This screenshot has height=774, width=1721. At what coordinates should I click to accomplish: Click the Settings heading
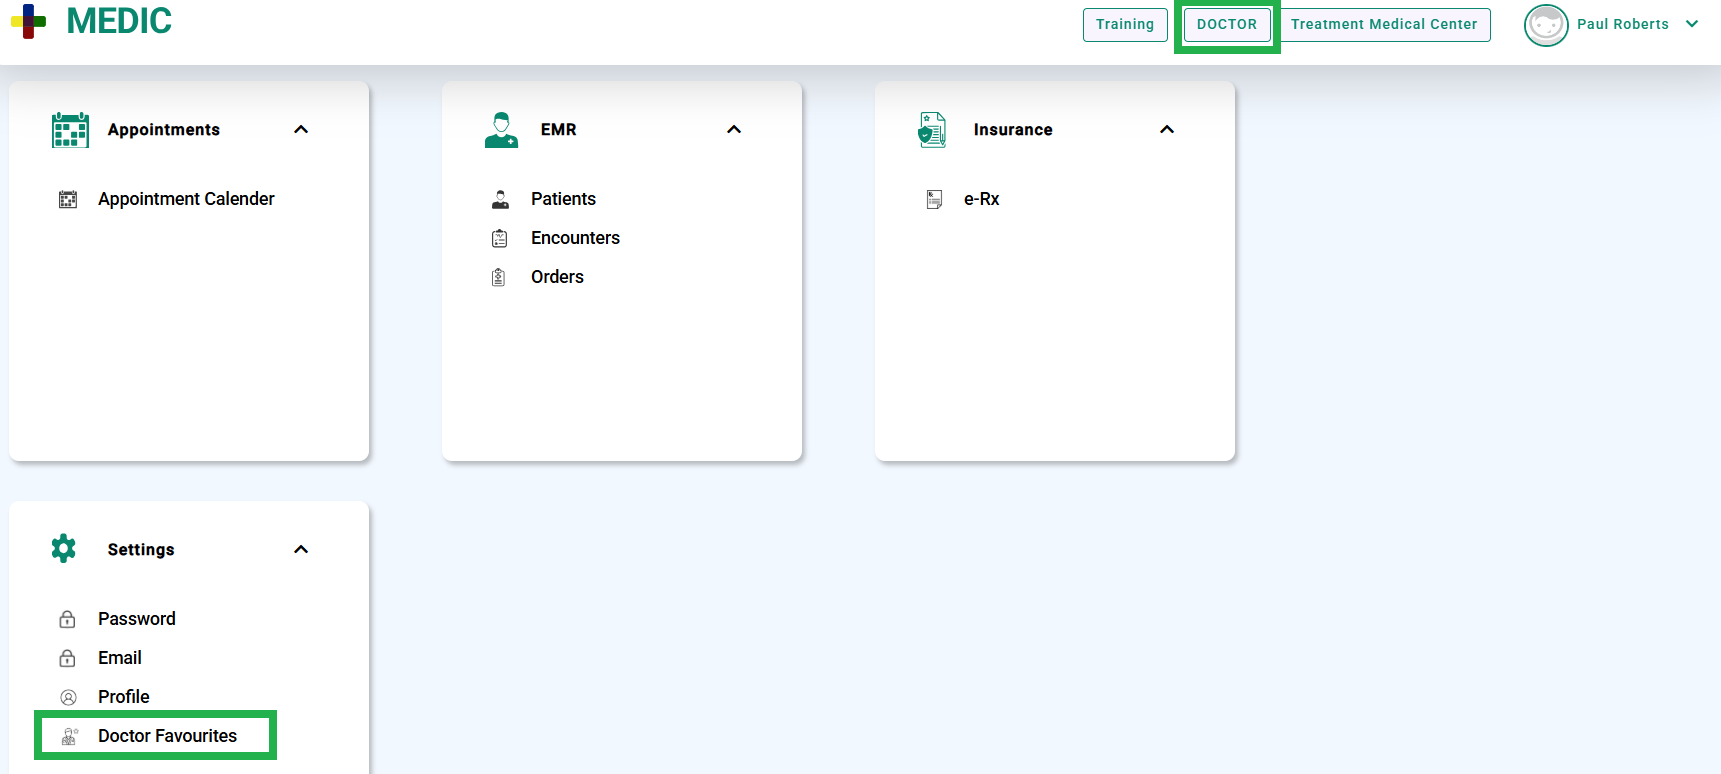tap(141, 550)
